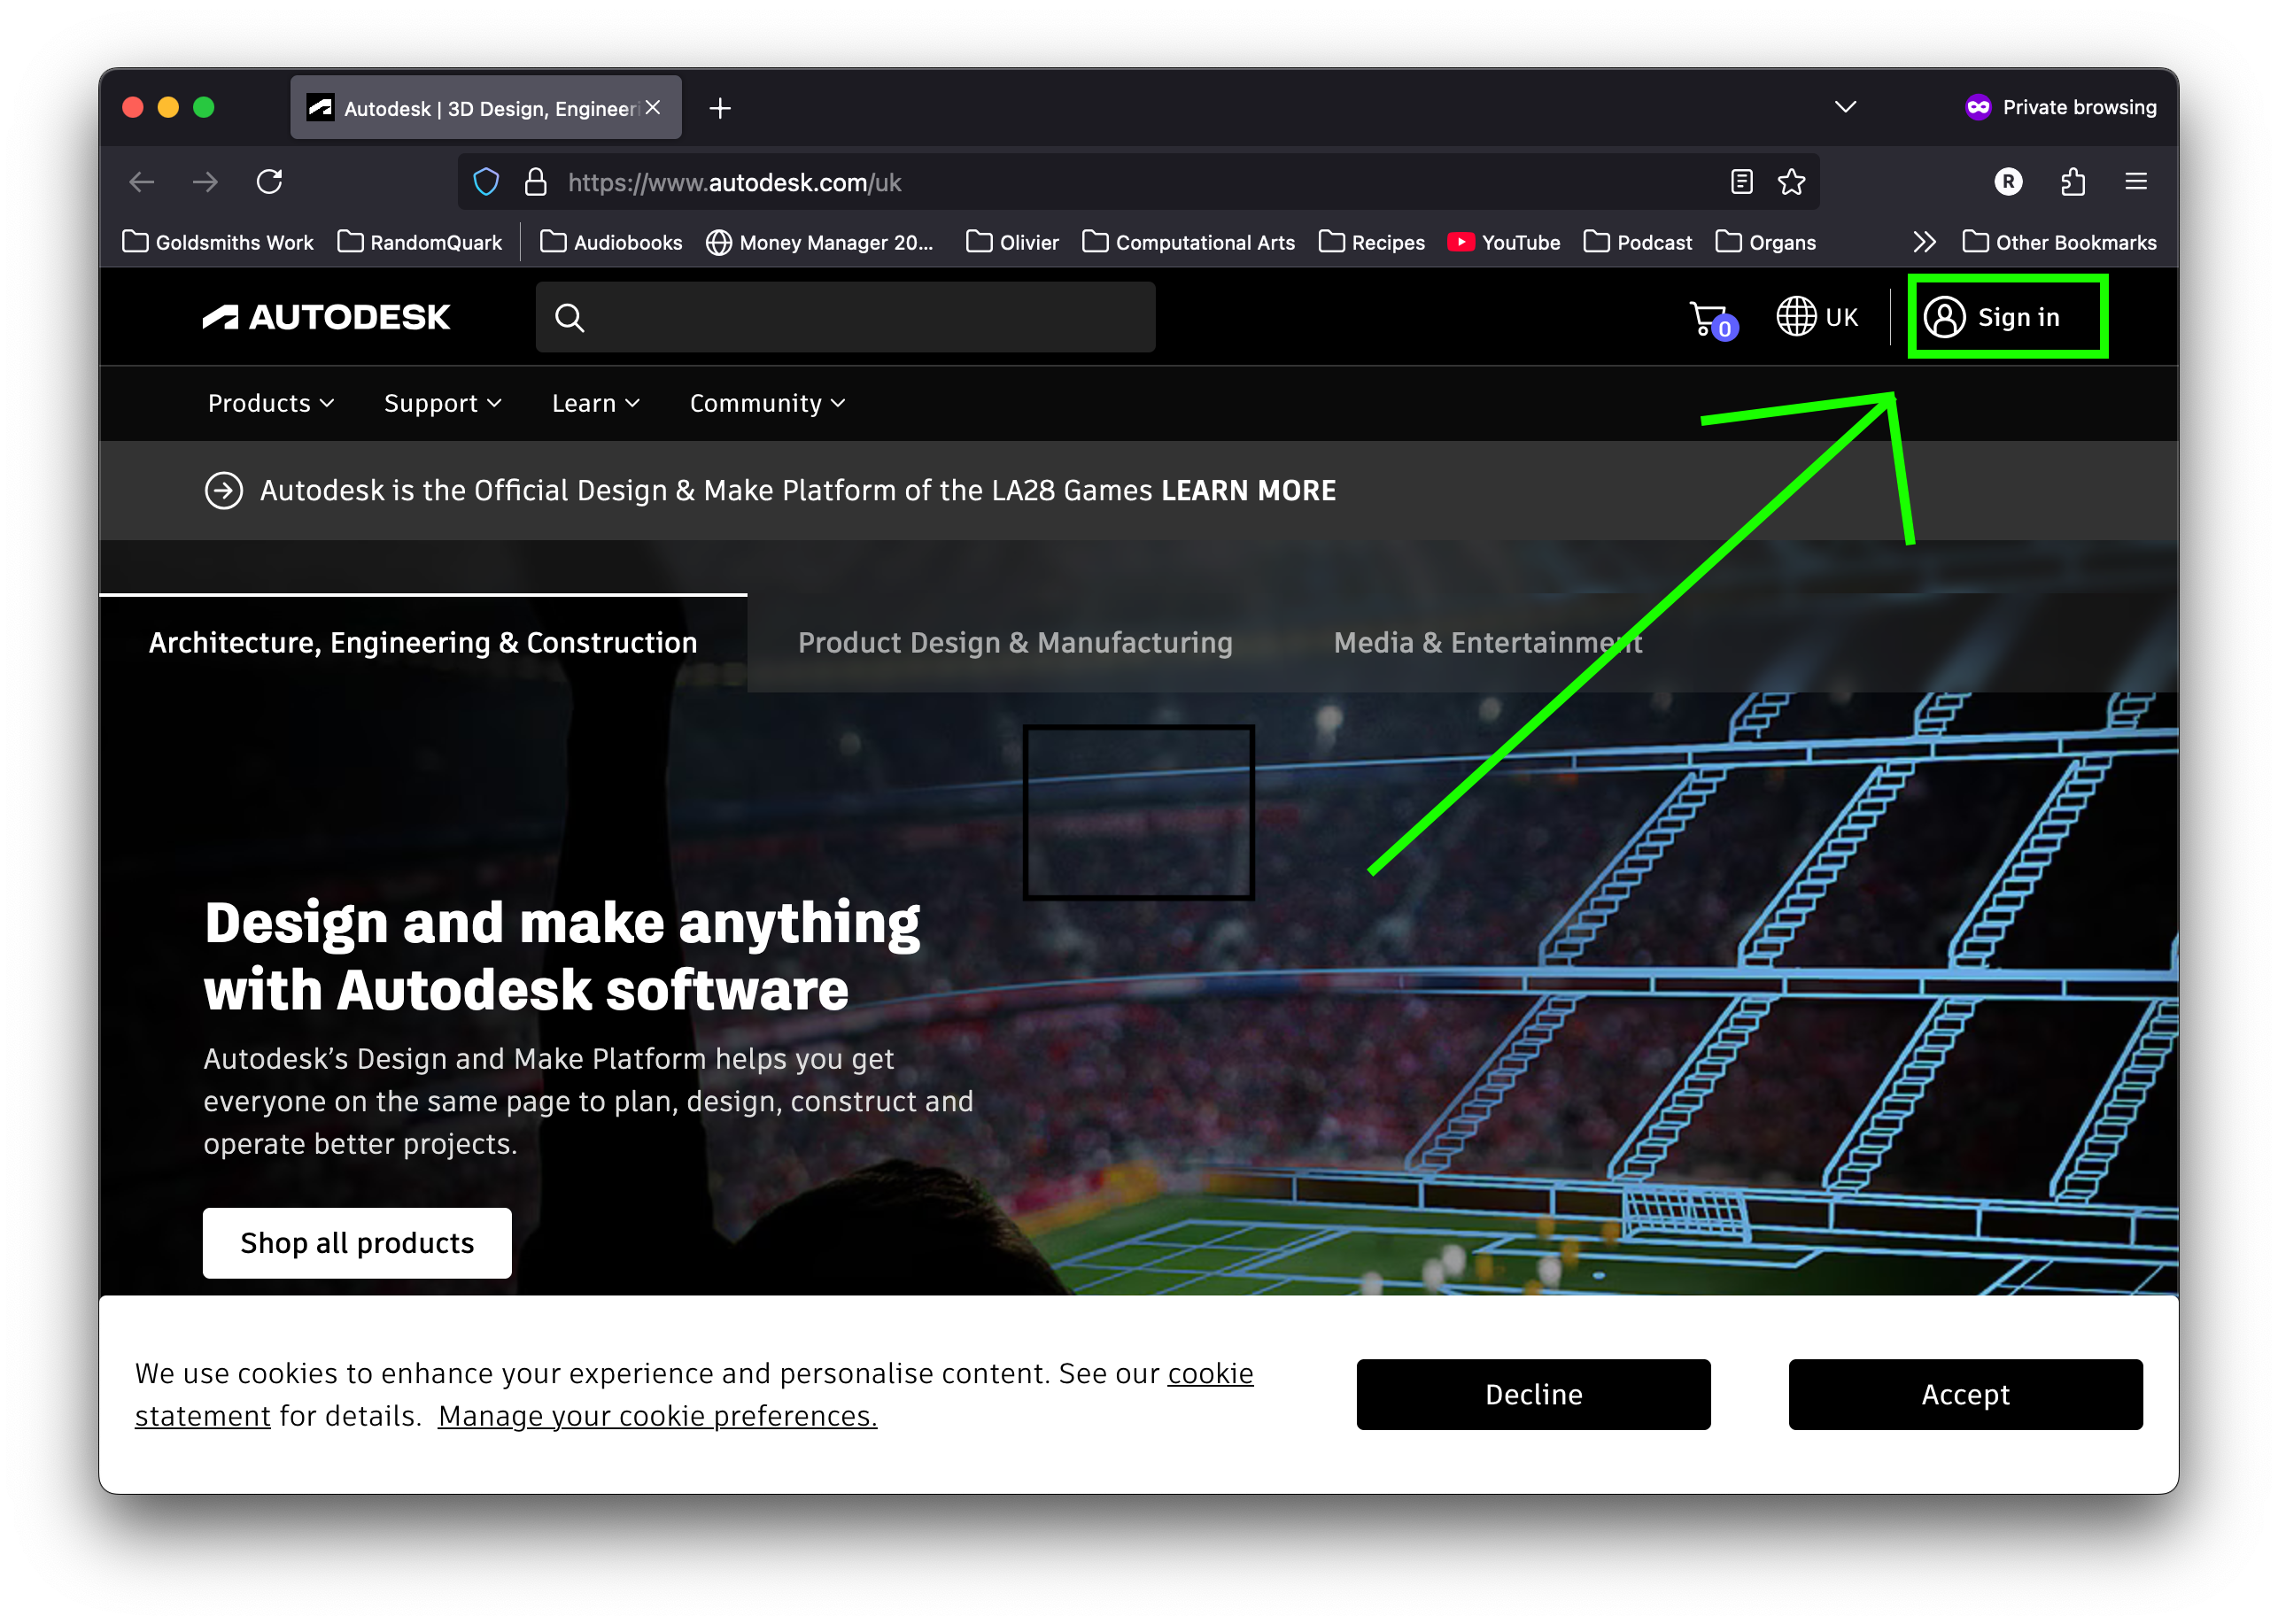Open Olivier bookmark folder

[x=1012, y=242]
